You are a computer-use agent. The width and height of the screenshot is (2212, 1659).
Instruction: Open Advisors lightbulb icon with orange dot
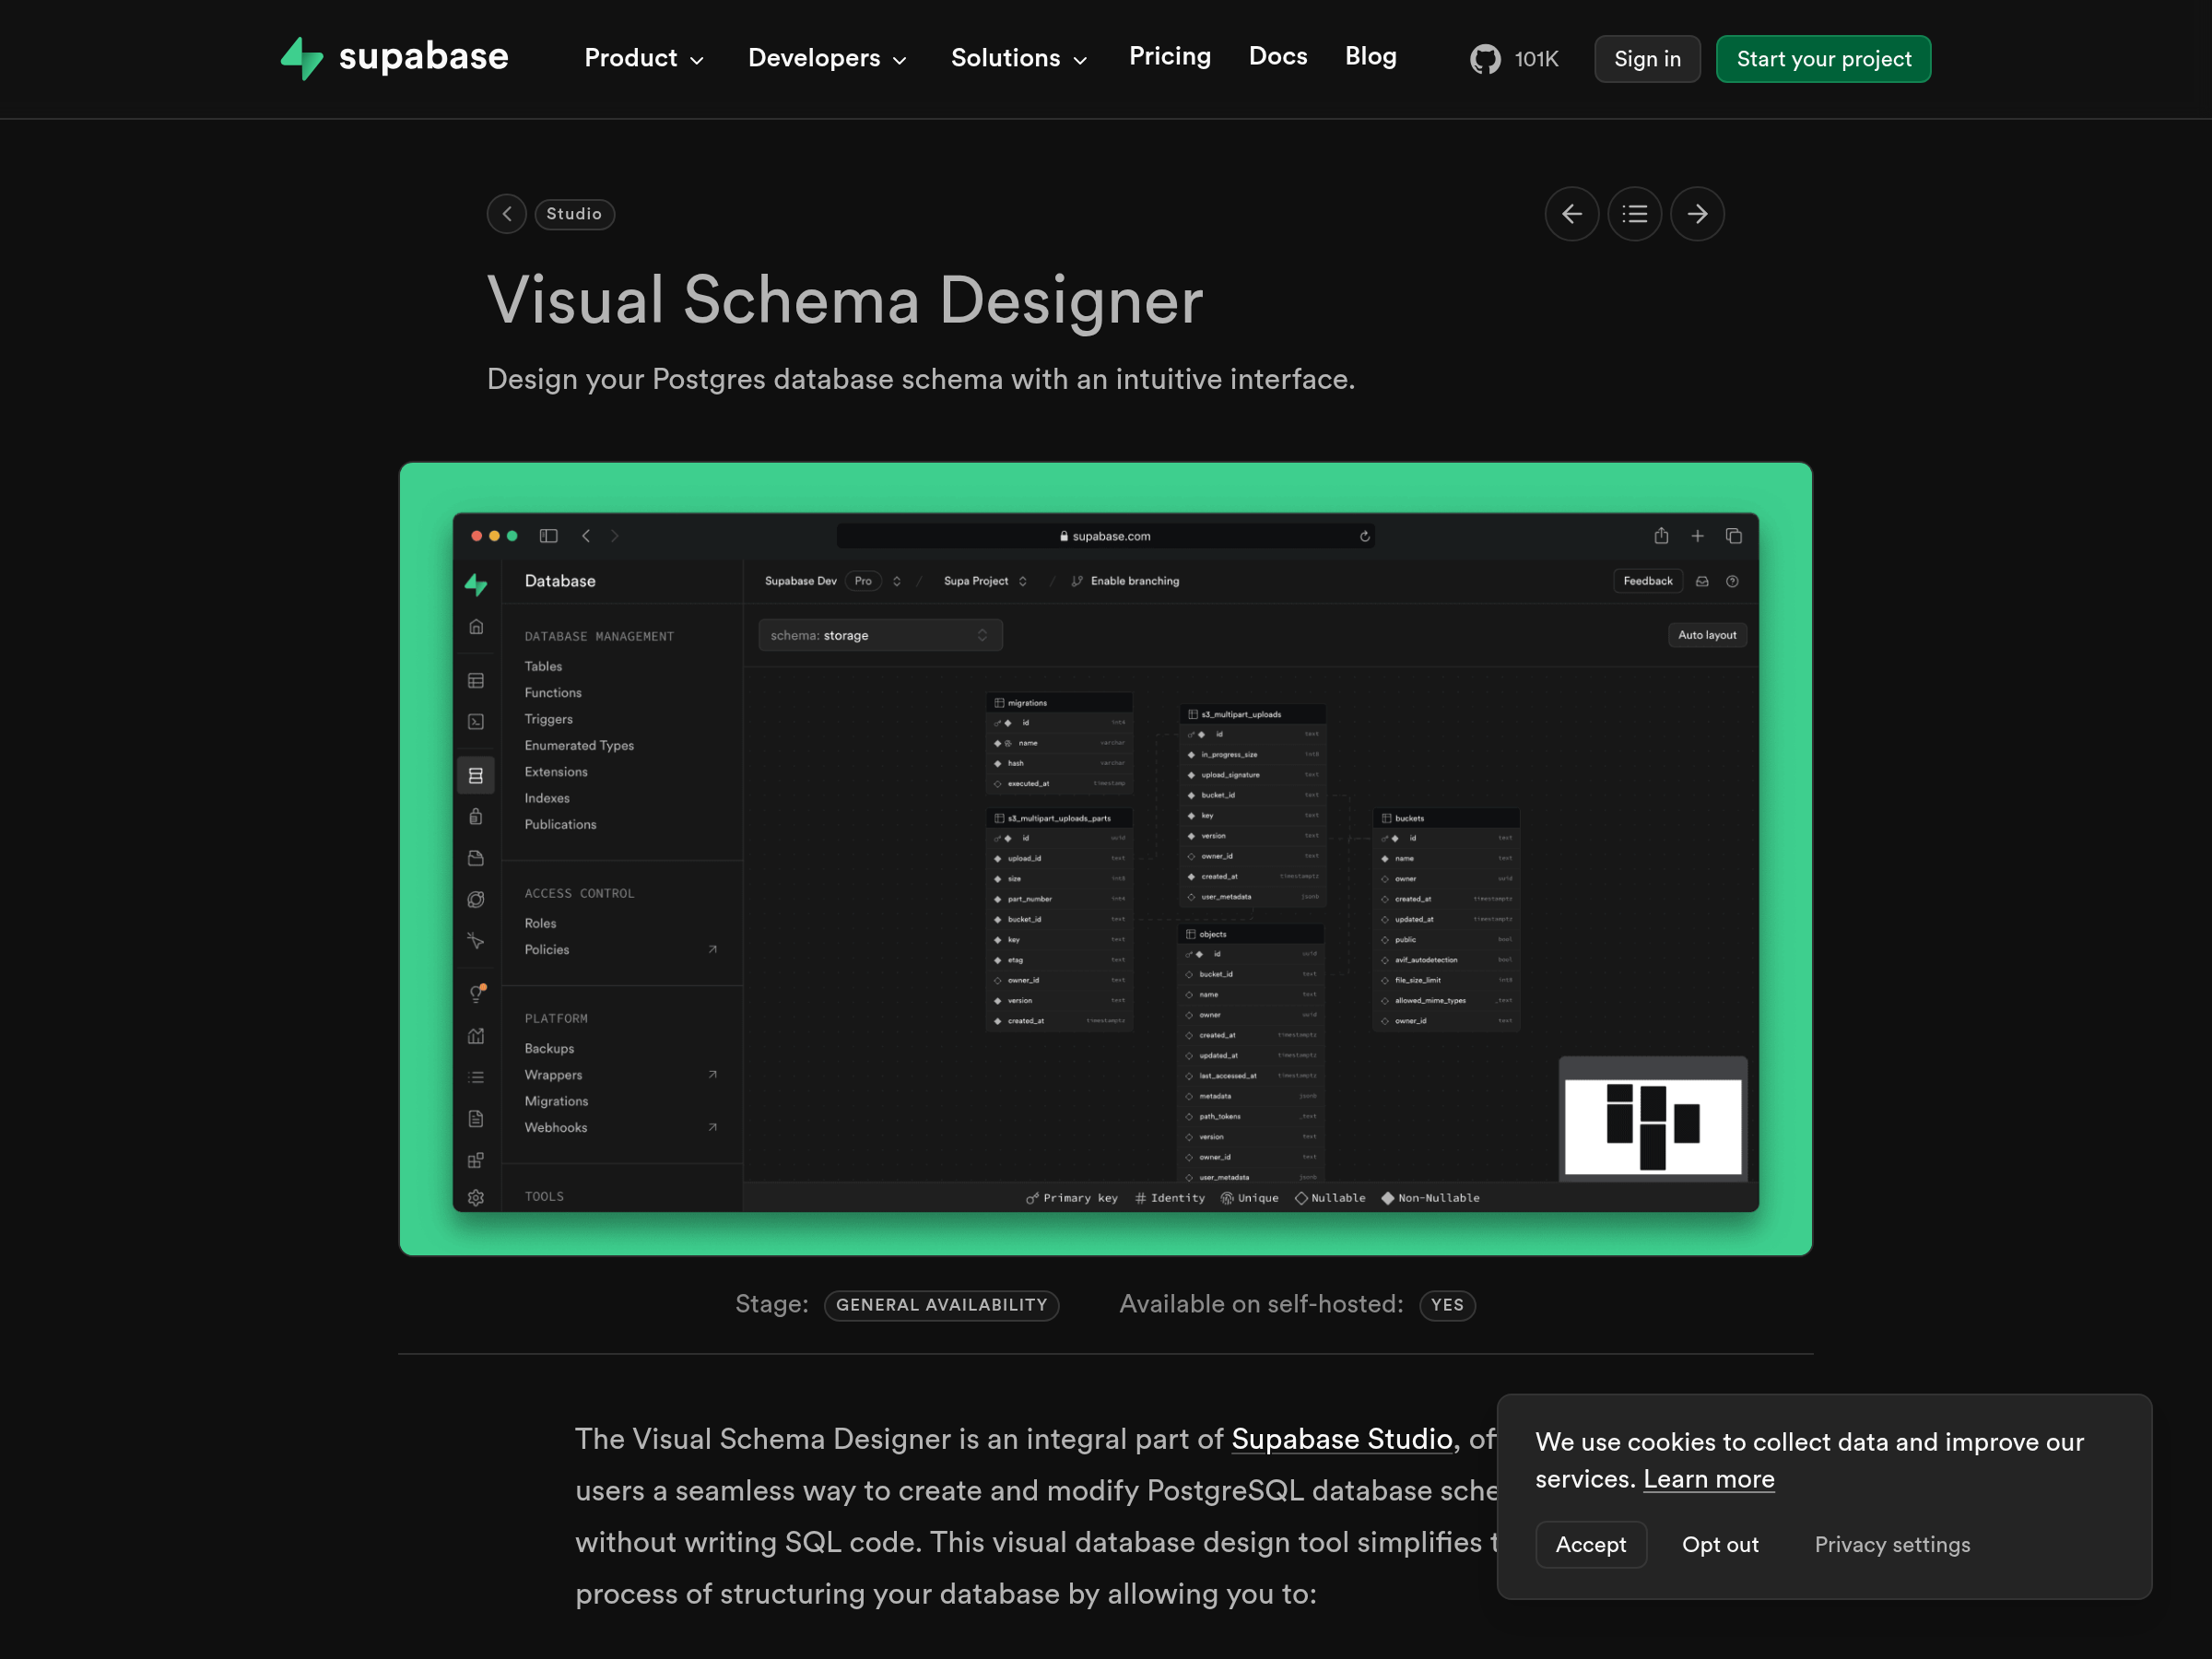pyautogui.click(x=477, y=993)
